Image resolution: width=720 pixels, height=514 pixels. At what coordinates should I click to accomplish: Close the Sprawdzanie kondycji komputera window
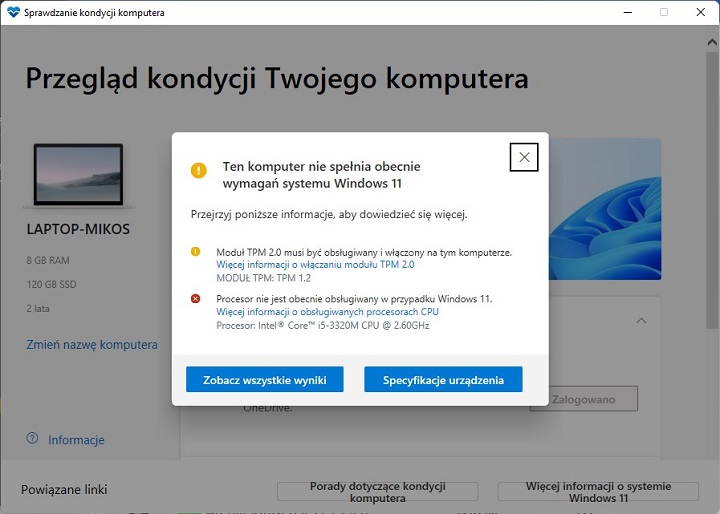[x=701, y=12]
